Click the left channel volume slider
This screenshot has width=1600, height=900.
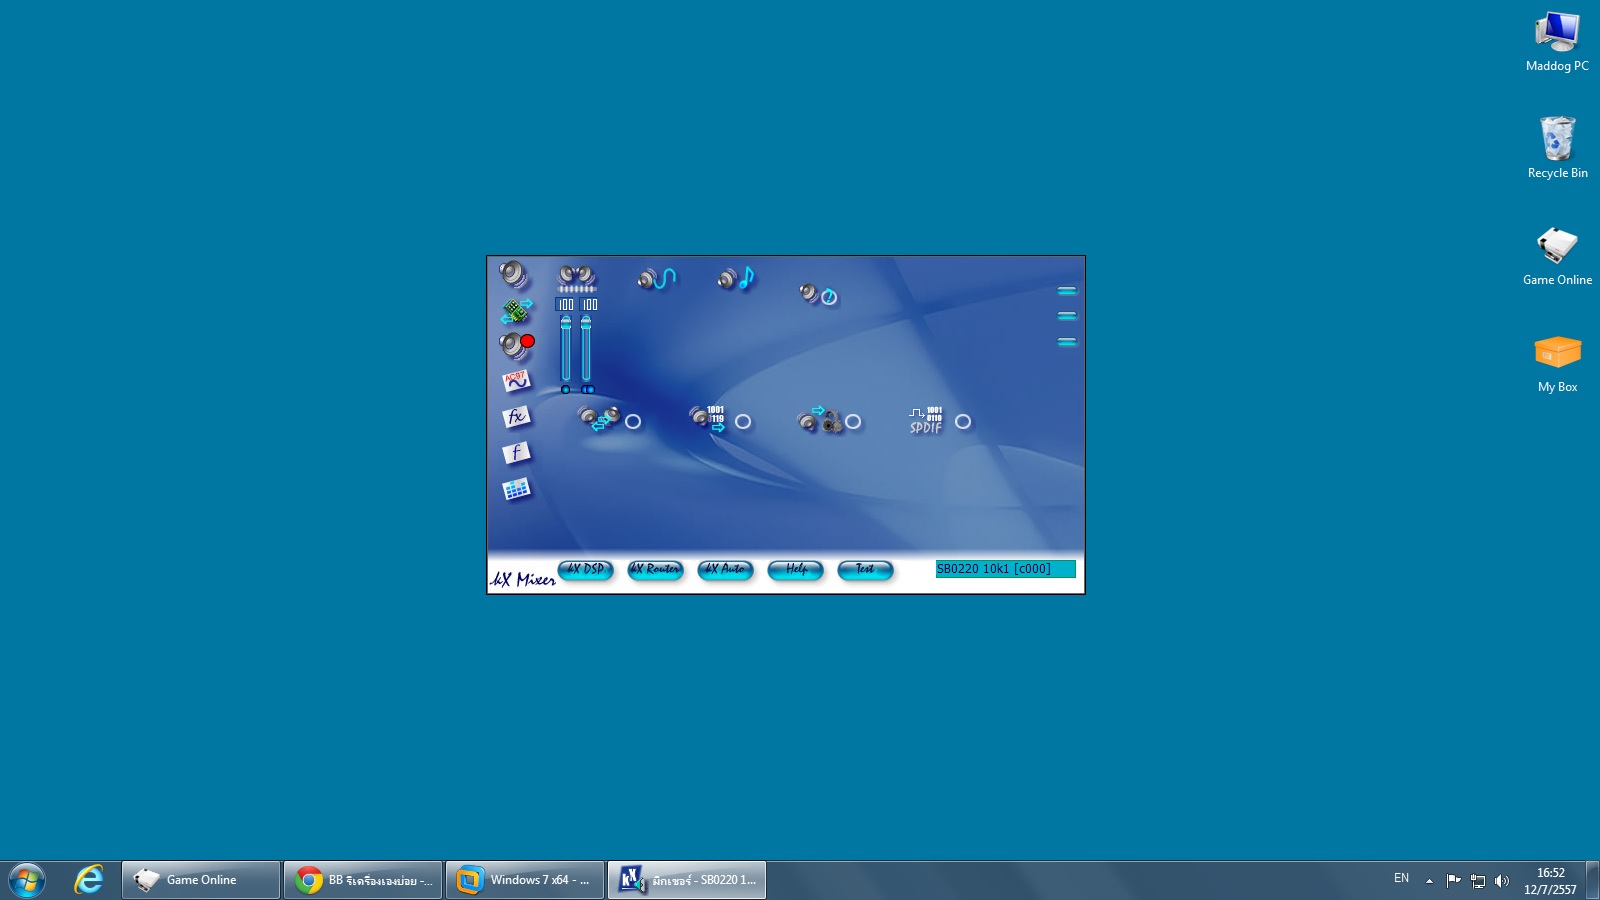click(x=566, y=348)
